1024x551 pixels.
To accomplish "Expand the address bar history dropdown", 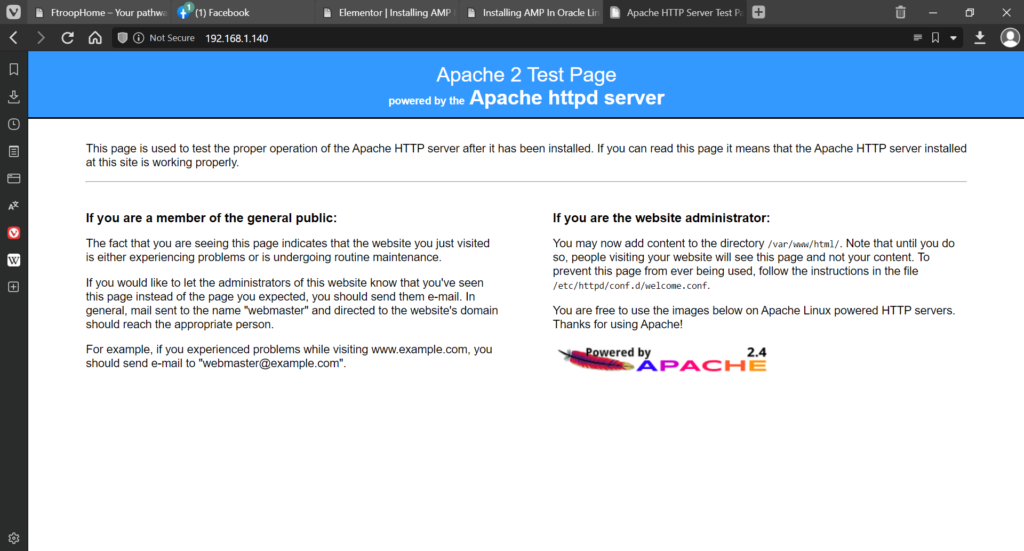I will click(x=953, y=38).
